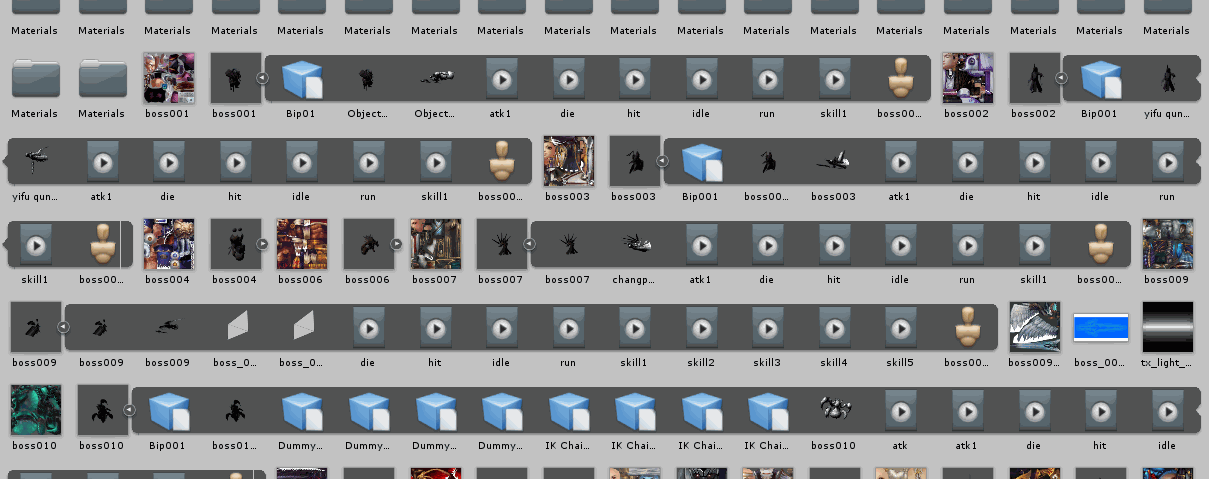This screenshot has height=479, width=1209.
Task: Select the boss002 texture thumbnail
Action: pyautogui.click(x=967, y=78)
